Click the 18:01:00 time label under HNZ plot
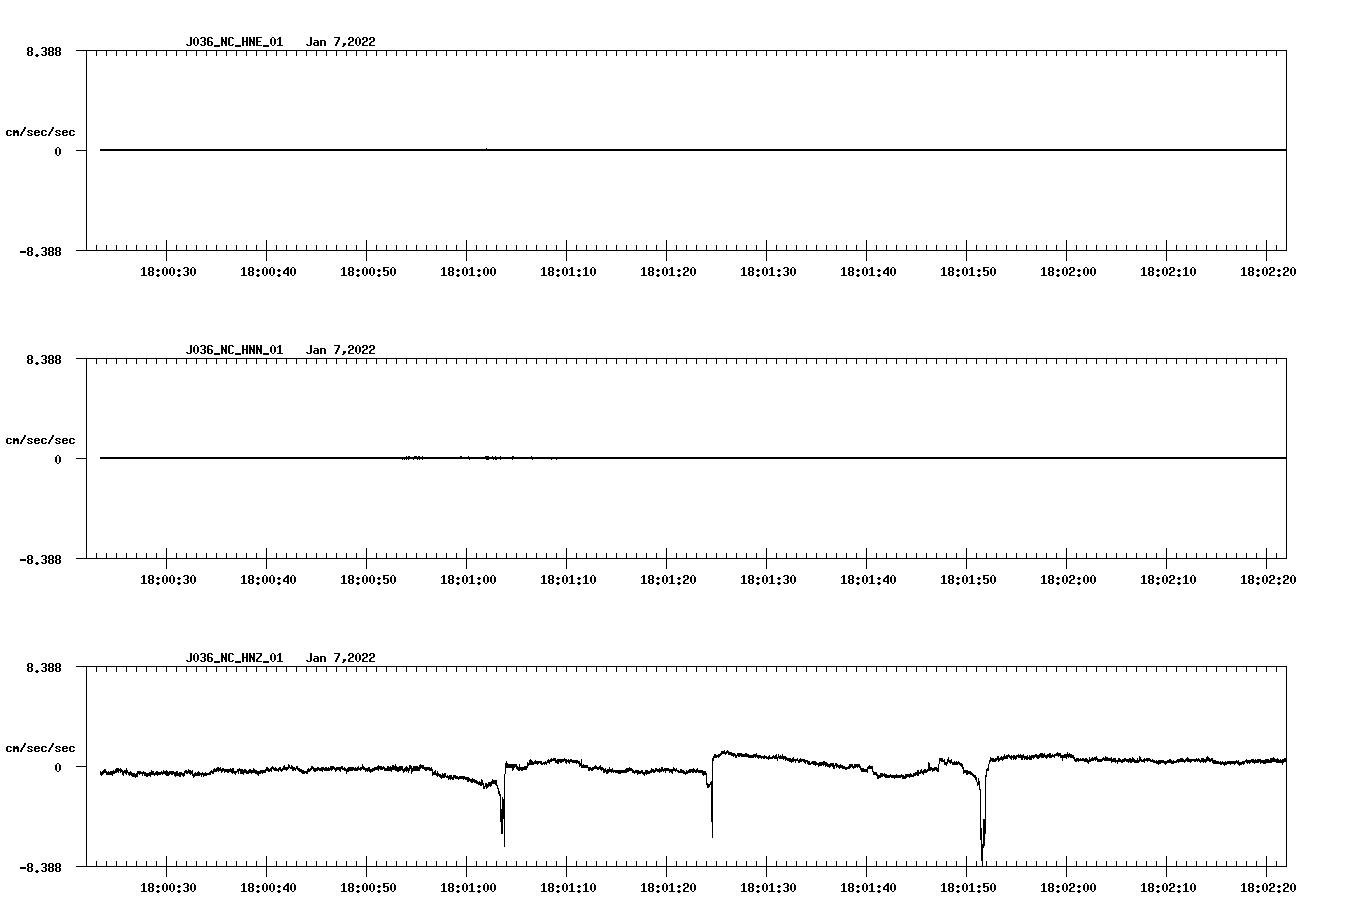1358x924 pixels. 468,887
